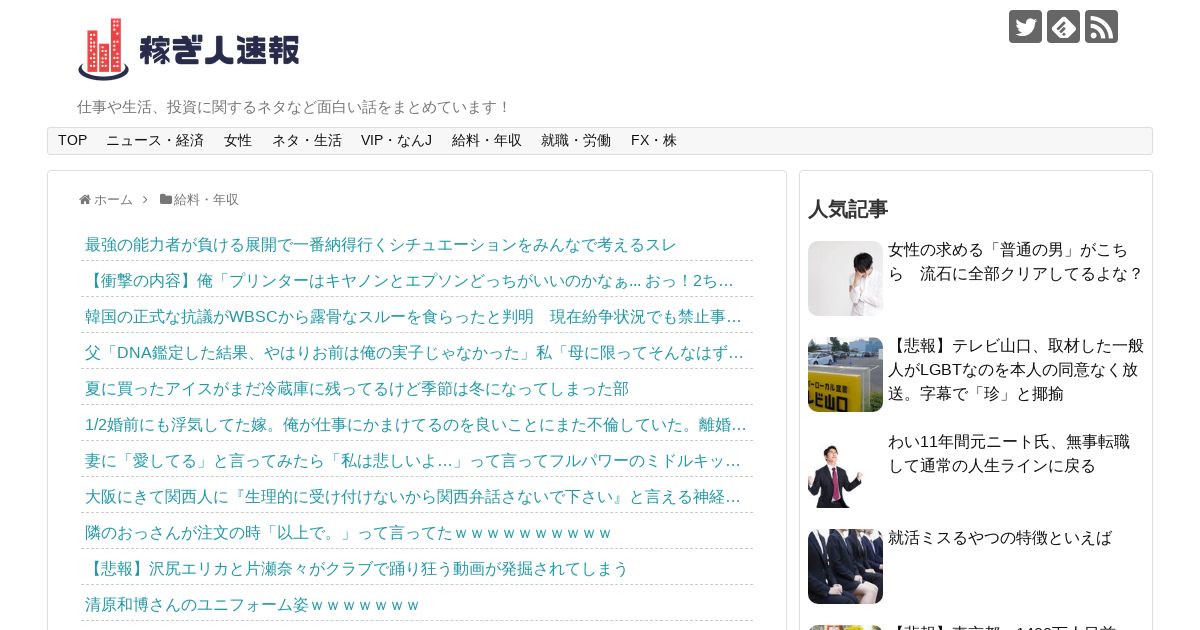
Task: Open the ネタ・生活 menu item
Action: coord(307,141)
